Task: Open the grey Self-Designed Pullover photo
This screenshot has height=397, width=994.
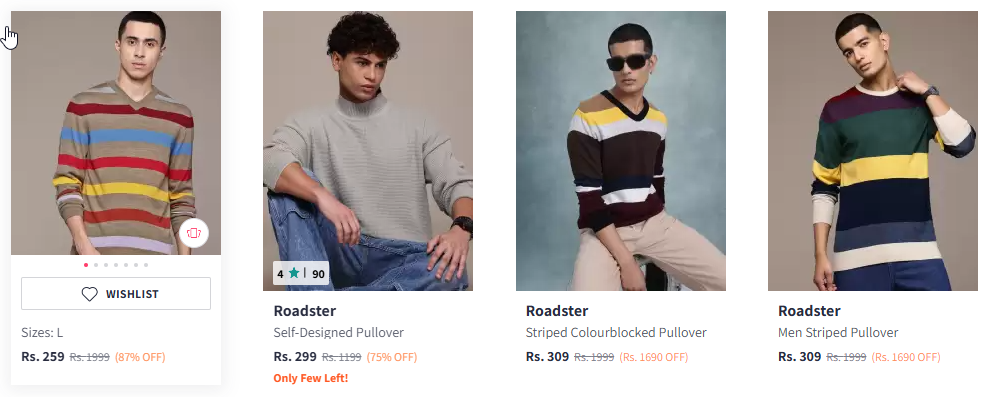Action: [x=368, y=151]
